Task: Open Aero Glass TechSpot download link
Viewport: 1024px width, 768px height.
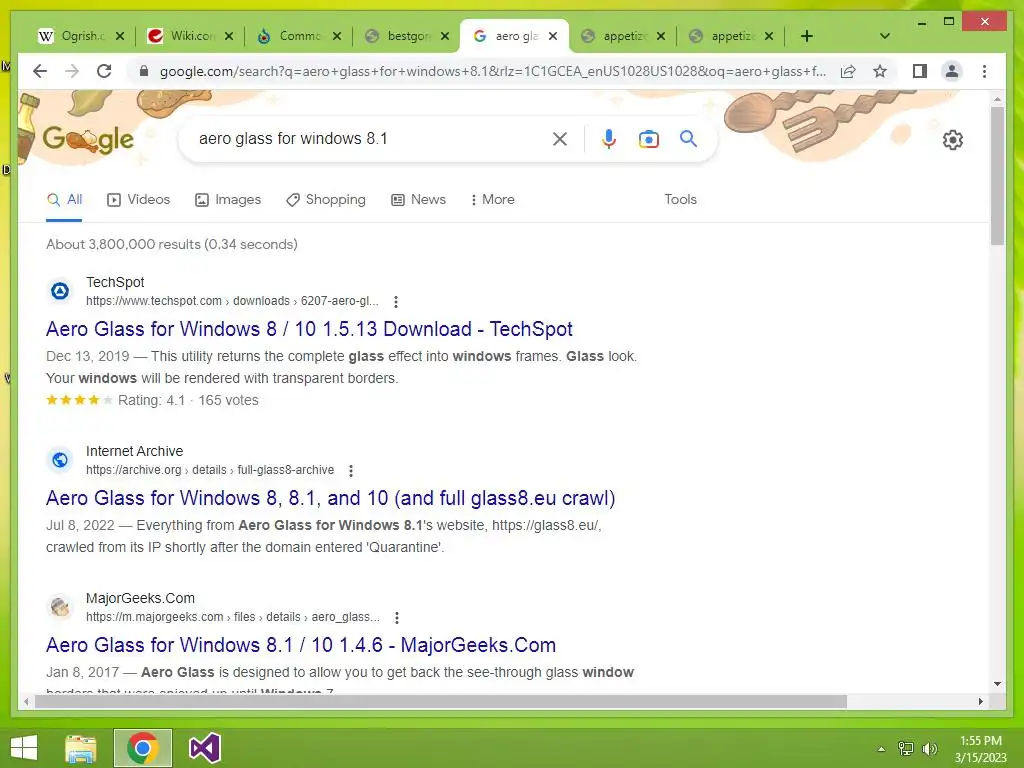Action: (309, 329)
